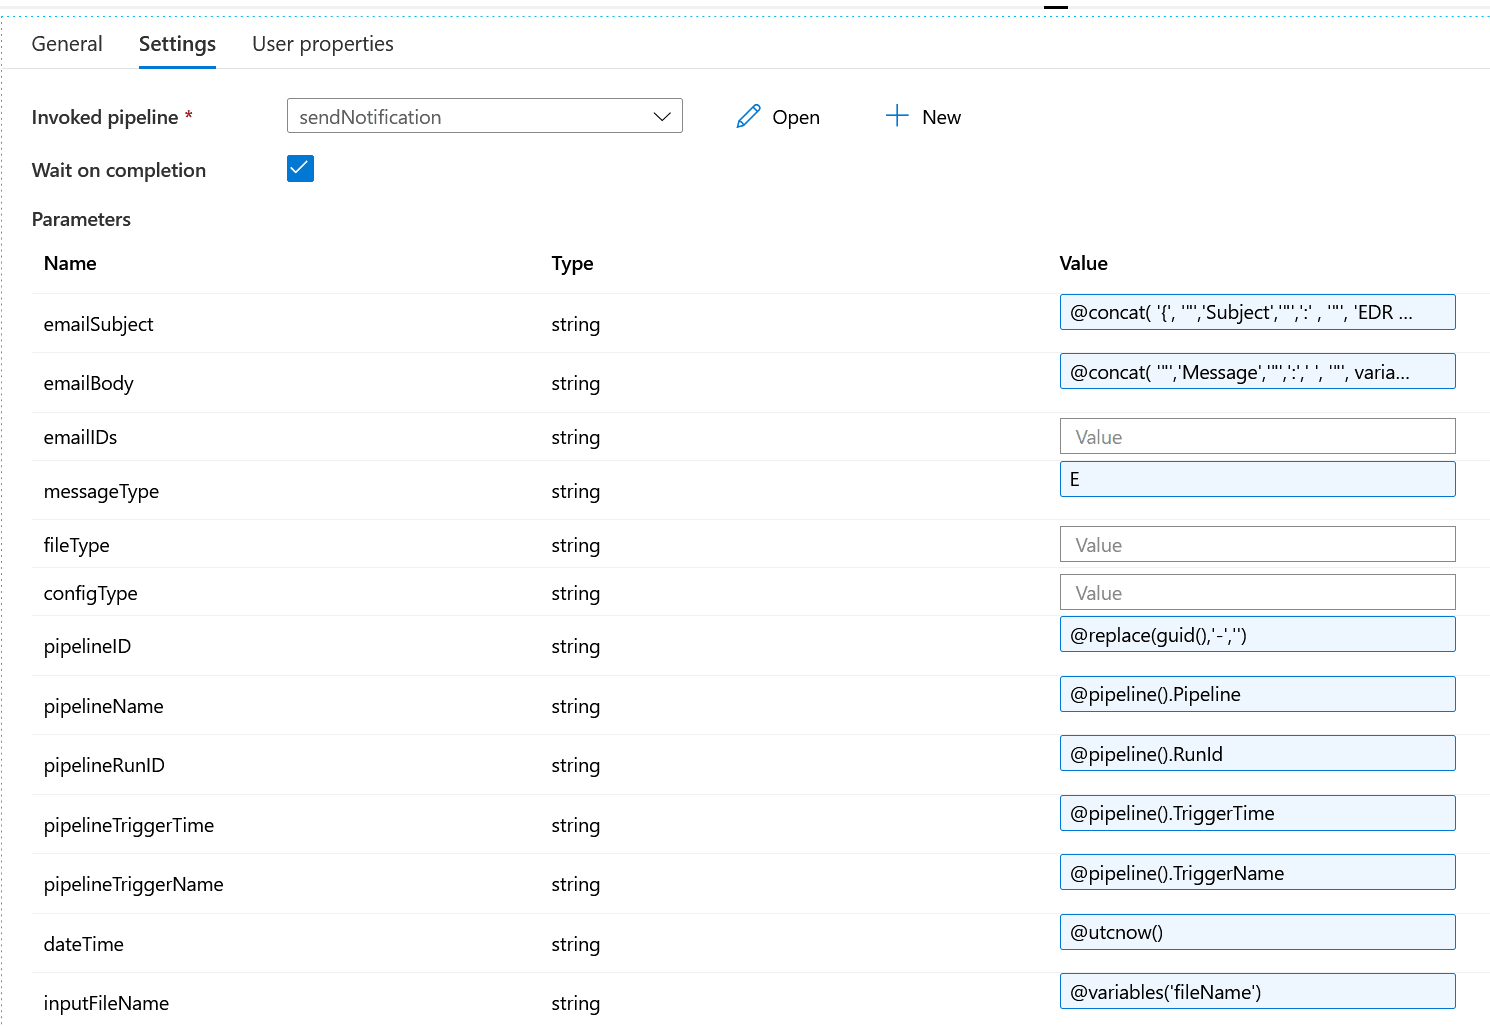Click the dateTime @utcnow() value field
The height and width of the screenshot is (1027, 1490).
pos(1257,932)
